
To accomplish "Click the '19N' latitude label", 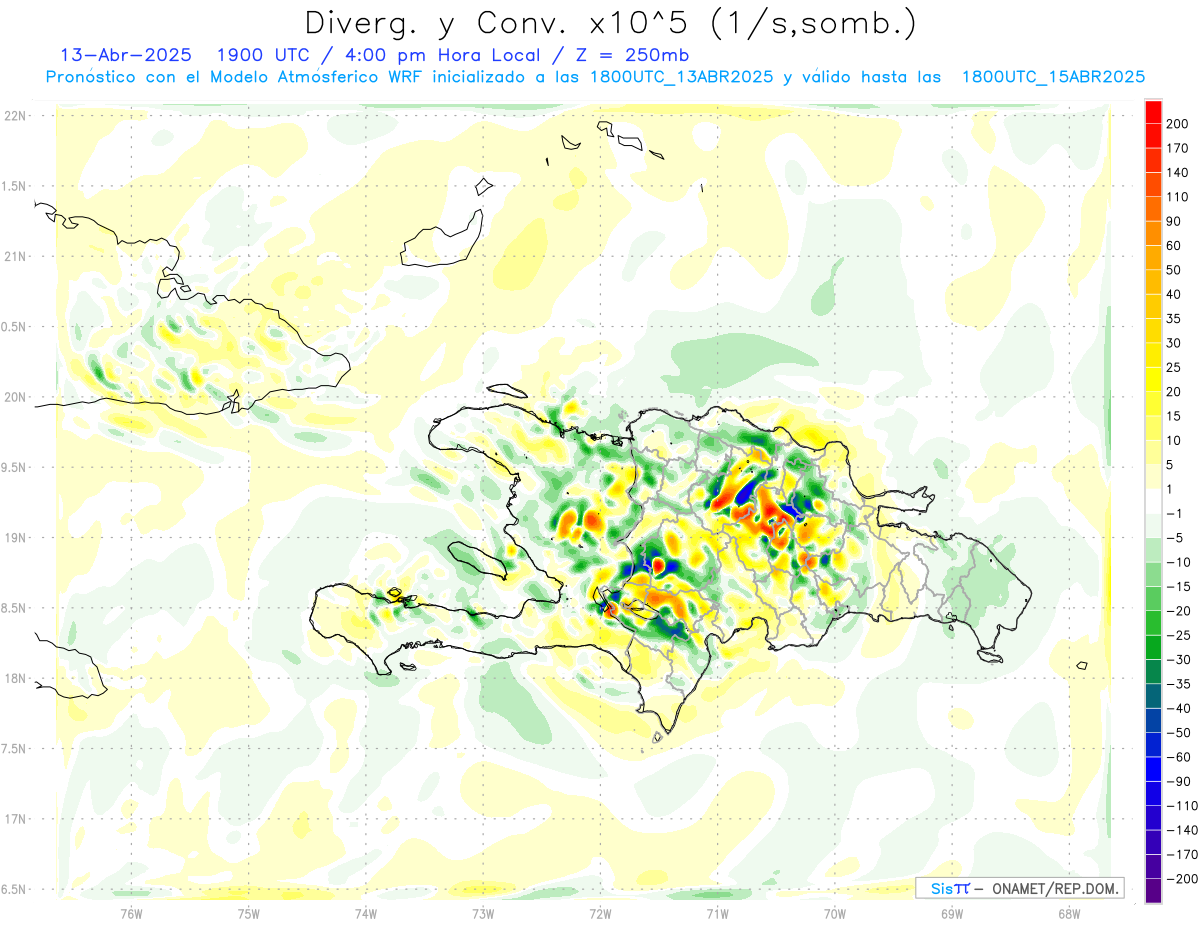I will [14, 538].
